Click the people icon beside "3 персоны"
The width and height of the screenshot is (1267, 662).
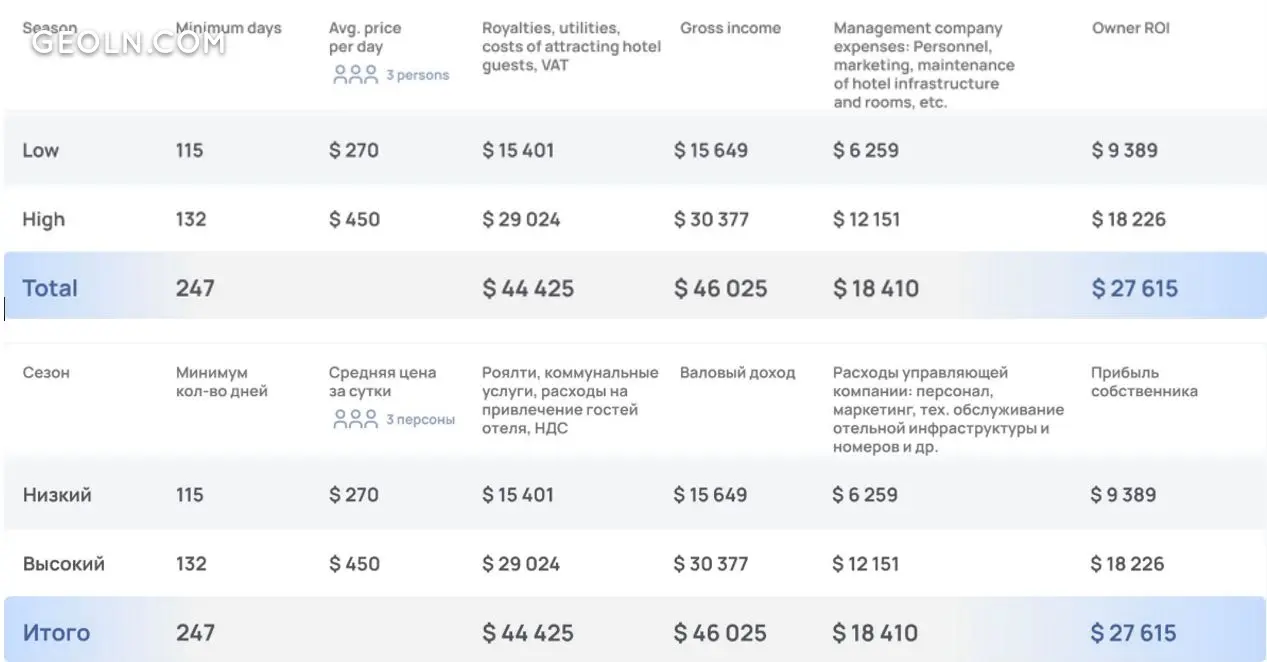(355, 419)
